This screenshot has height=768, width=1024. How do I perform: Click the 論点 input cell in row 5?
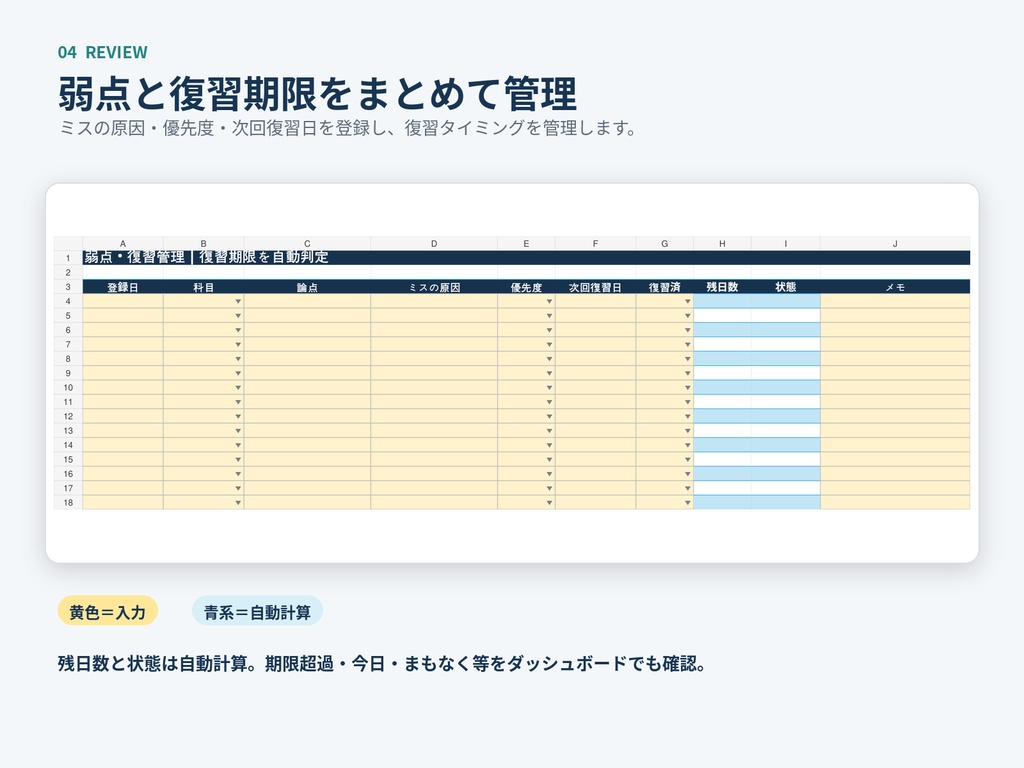308,315
